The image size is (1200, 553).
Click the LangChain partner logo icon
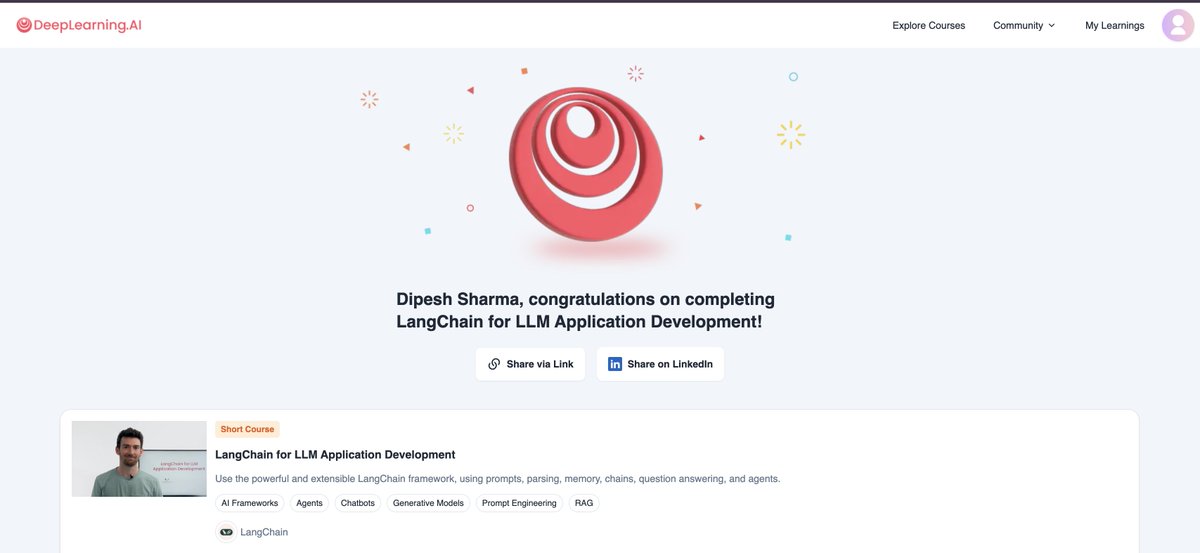pyautogui.click(x=226, y=532)
